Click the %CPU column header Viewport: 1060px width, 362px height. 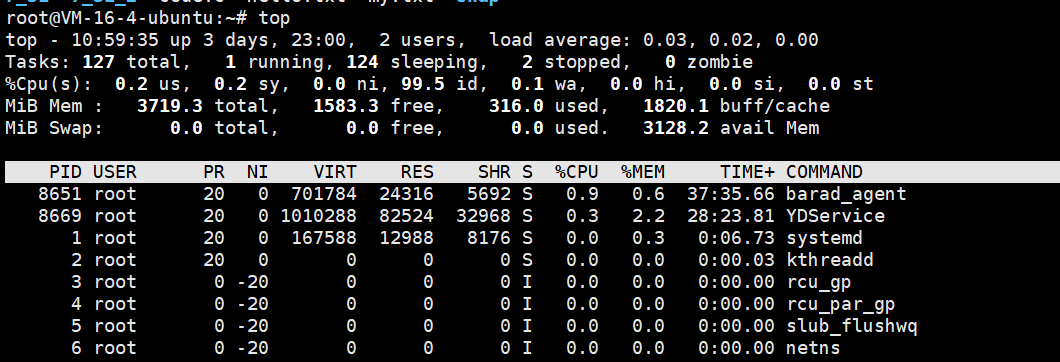577,172
